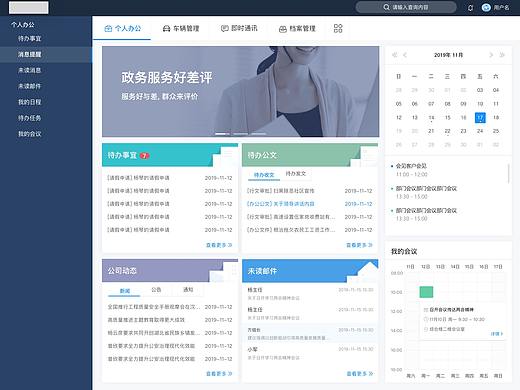Open 详情 link in meeting popup
520x390 pixels.
click(496, 334)
